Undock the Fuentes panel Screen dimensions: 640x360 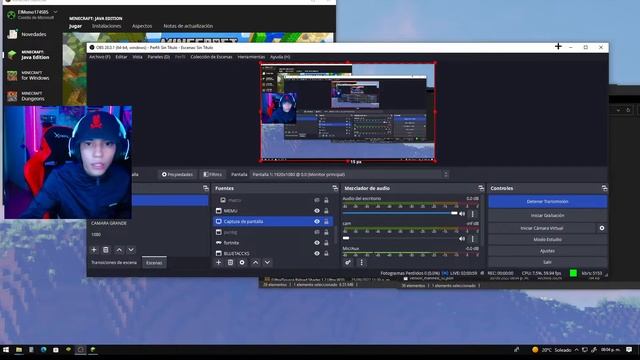tap(335, 188)
